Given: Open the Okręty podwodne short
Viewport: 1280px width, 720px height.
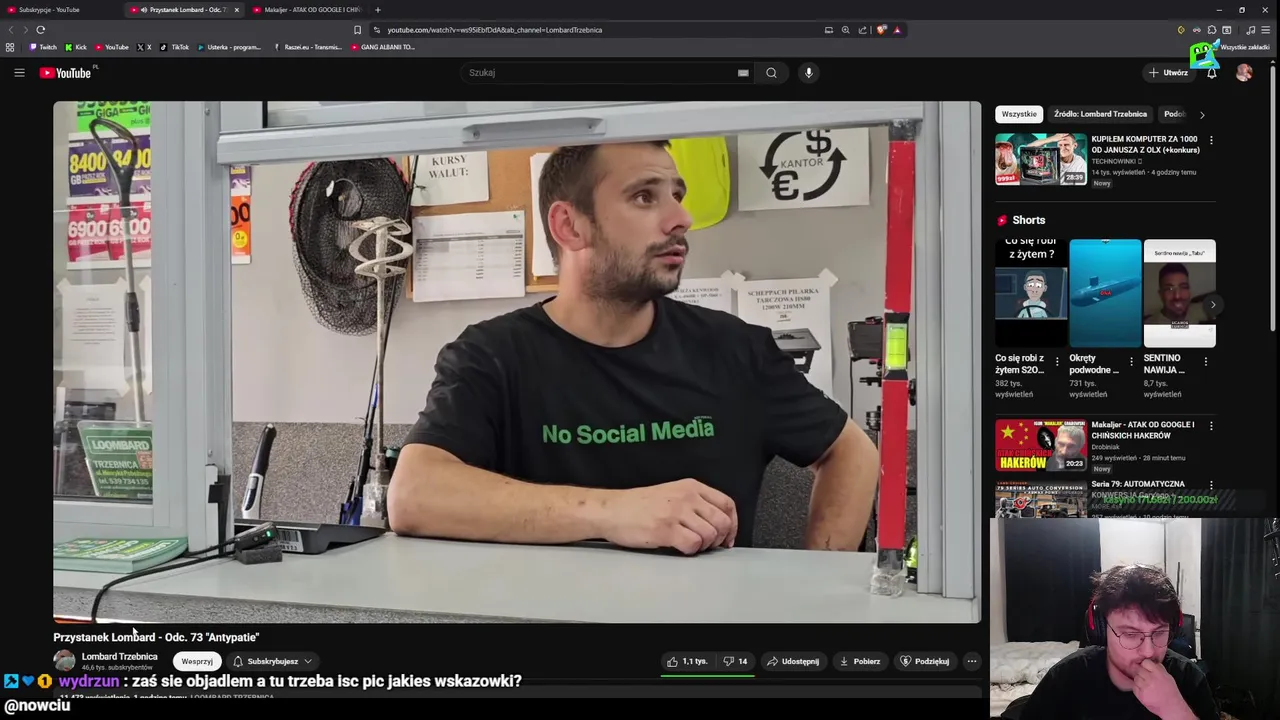Looking at the screenshot, I should click(1105, 293).
